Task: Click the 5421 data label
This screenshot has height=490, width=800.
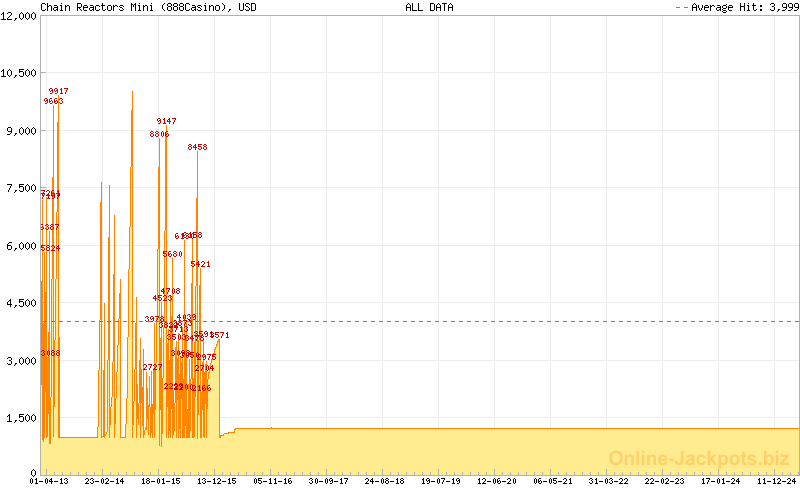Action: 200,264
